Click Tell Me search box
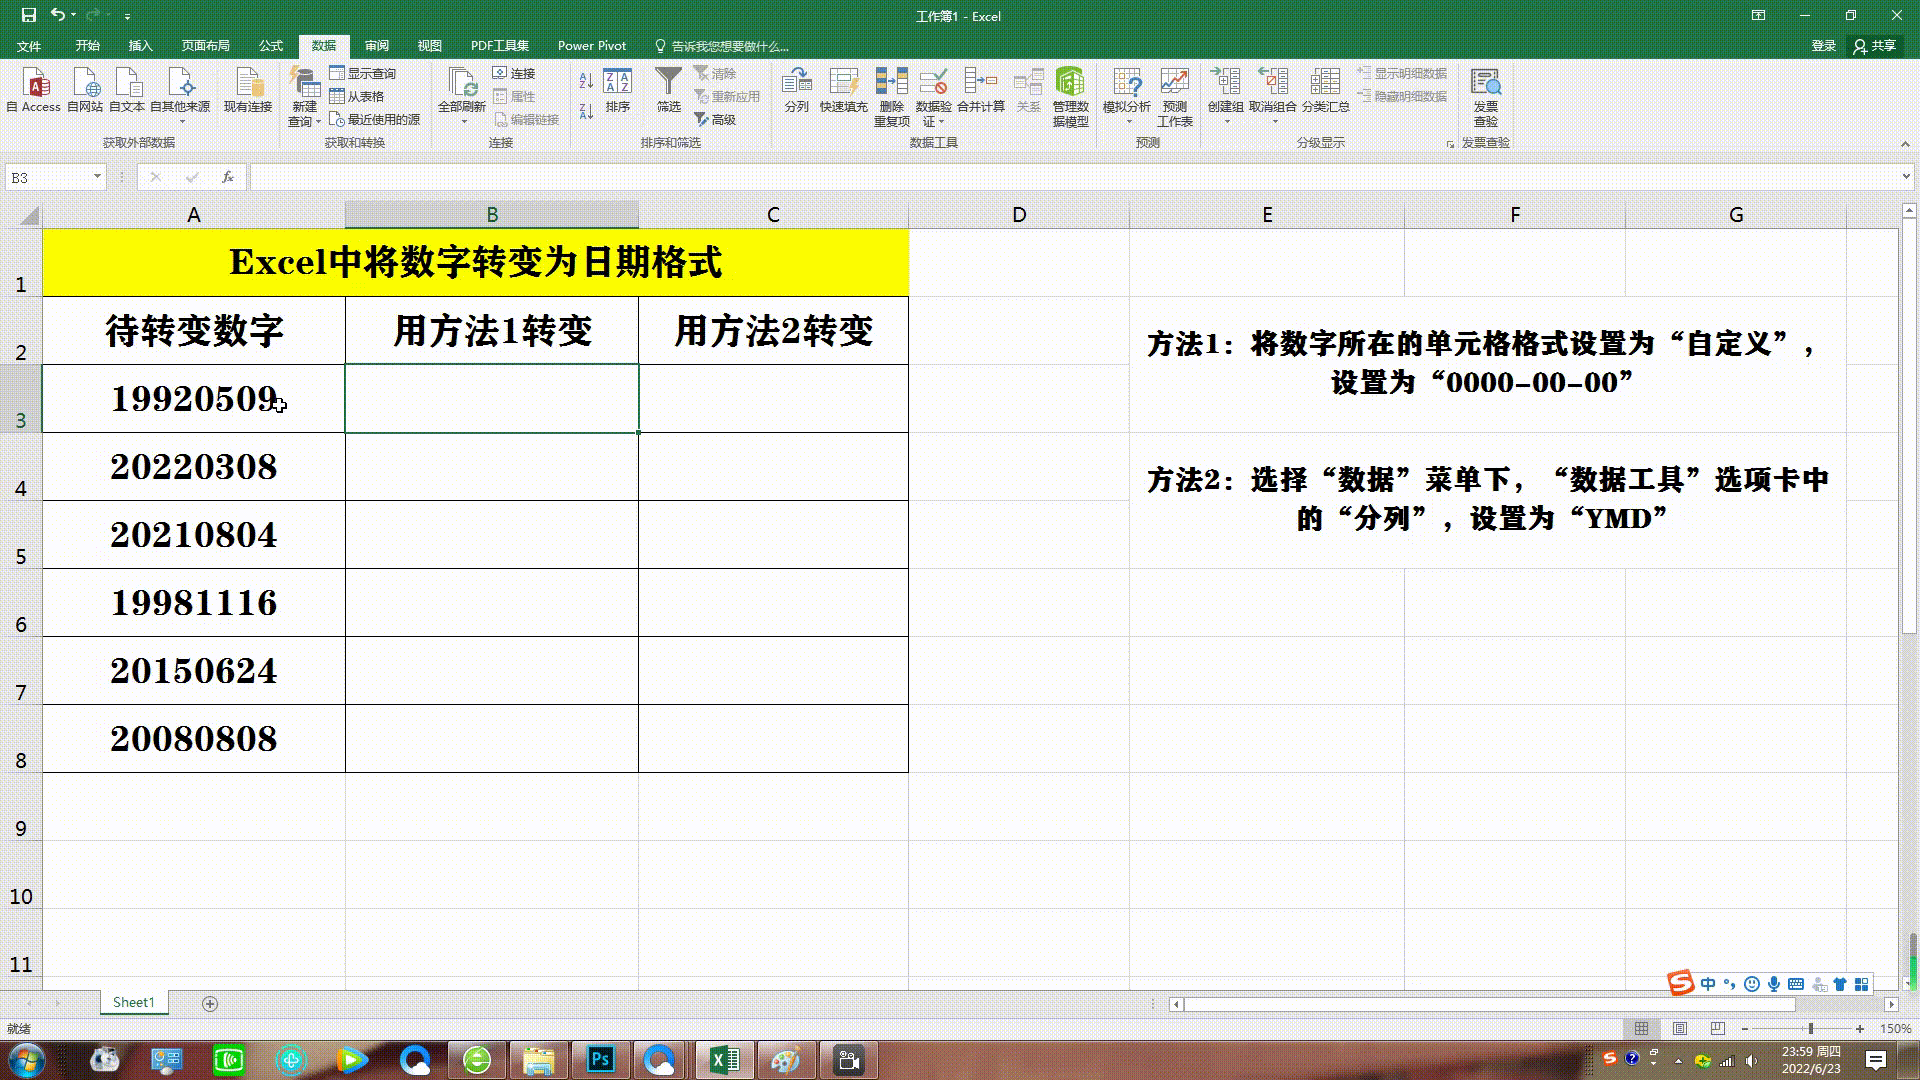The width and height of the screenshot is (1920, 1080). point(722,46)
